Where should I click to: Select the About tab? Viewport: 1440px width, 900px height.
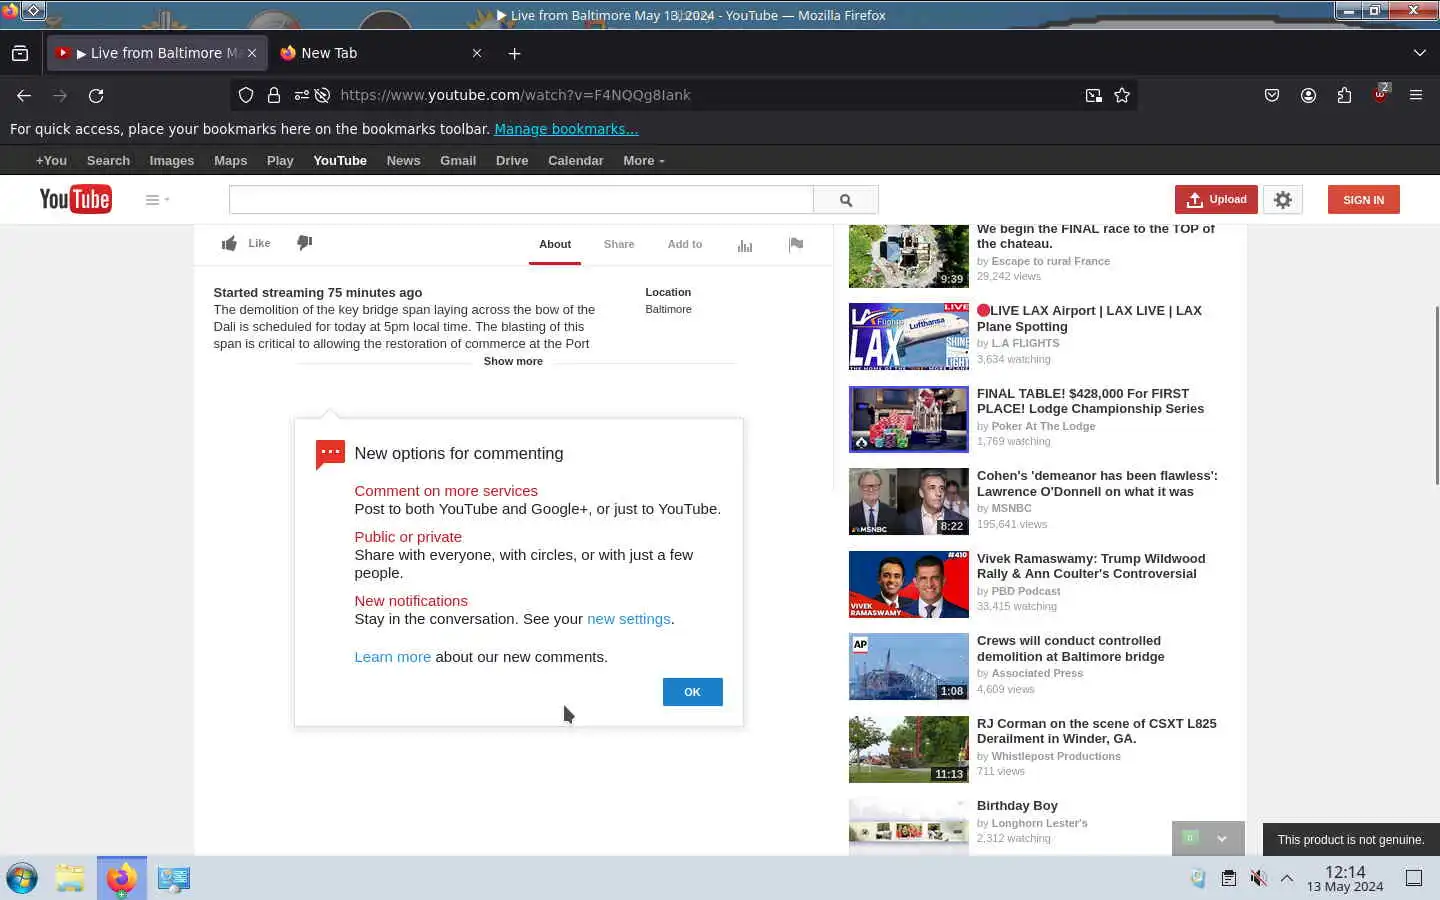click(555, 244)
